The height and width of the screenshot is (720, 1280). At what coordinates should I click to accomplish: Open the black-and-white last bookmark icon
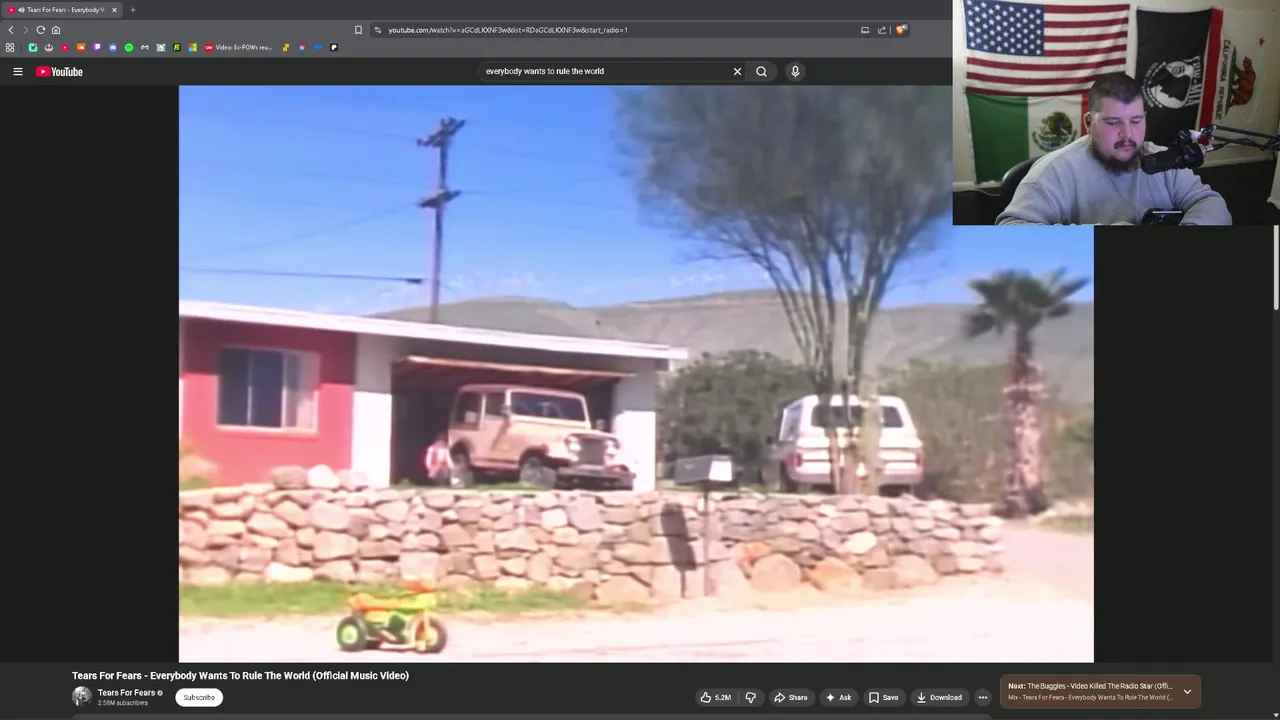(x=334, y=47)
